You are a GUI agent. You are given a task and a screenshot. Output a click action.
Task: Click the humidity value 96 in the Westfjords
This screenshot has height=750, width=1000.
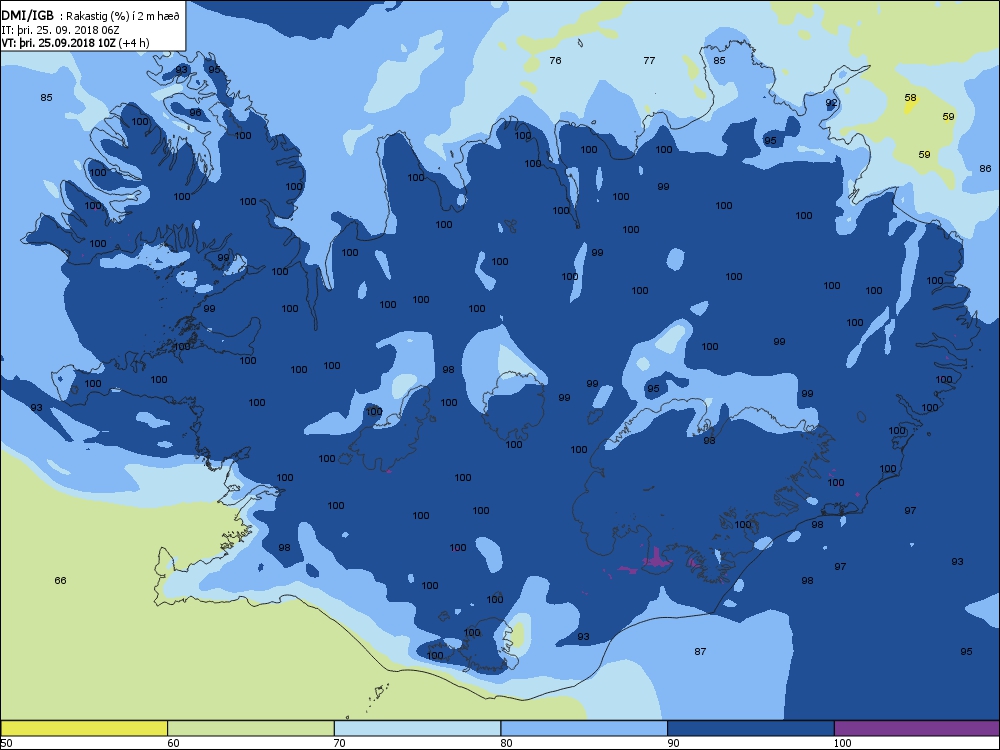[x=195, y=113]
